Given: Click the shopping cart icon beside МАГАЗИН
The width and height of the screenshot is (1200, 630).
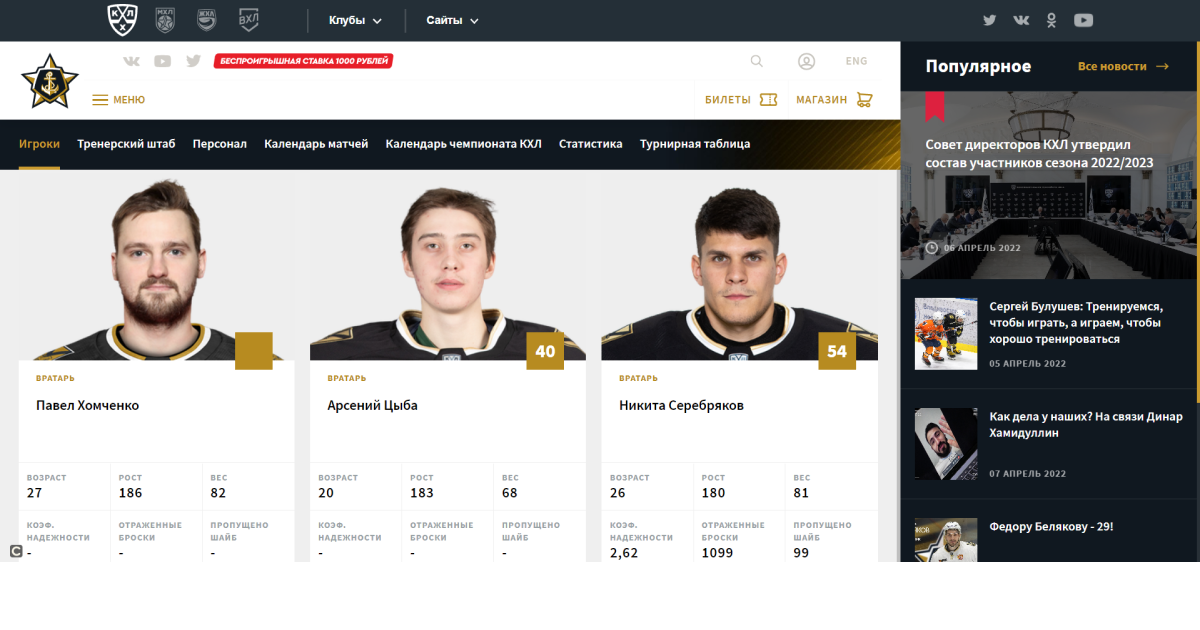Looking at the screenshot, I should [865, 100].
